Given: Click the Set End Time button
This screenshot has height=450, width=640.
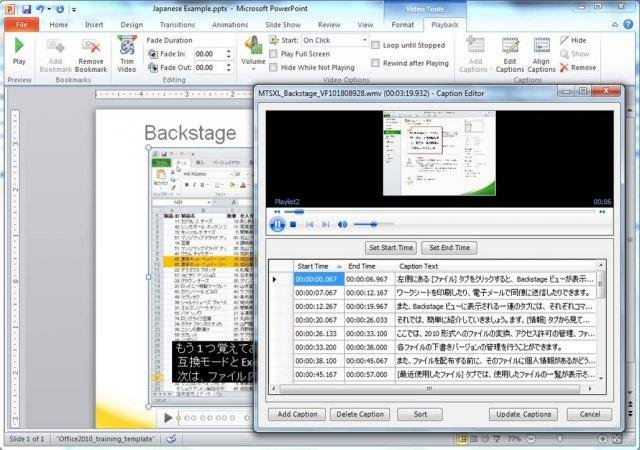Looking at the screenshot, I should point(449,248).
